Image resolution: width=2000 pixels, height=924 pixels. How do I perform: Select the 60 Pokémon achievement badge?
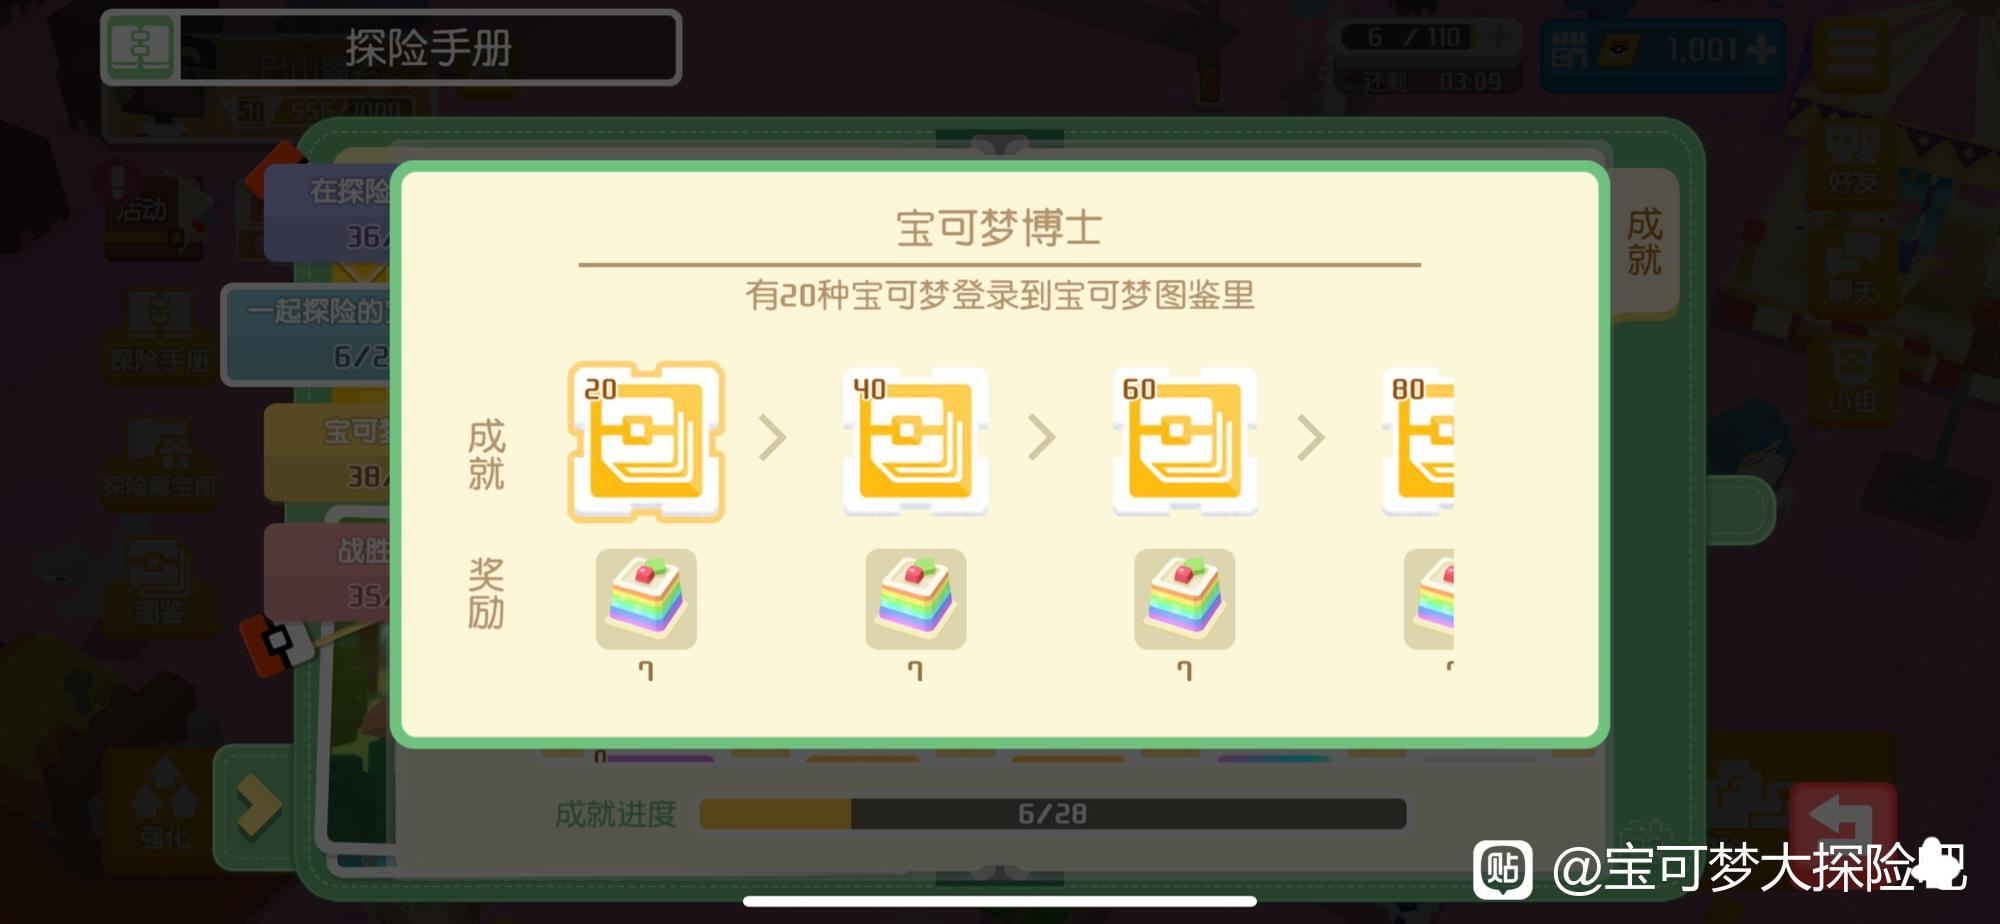1185,442
